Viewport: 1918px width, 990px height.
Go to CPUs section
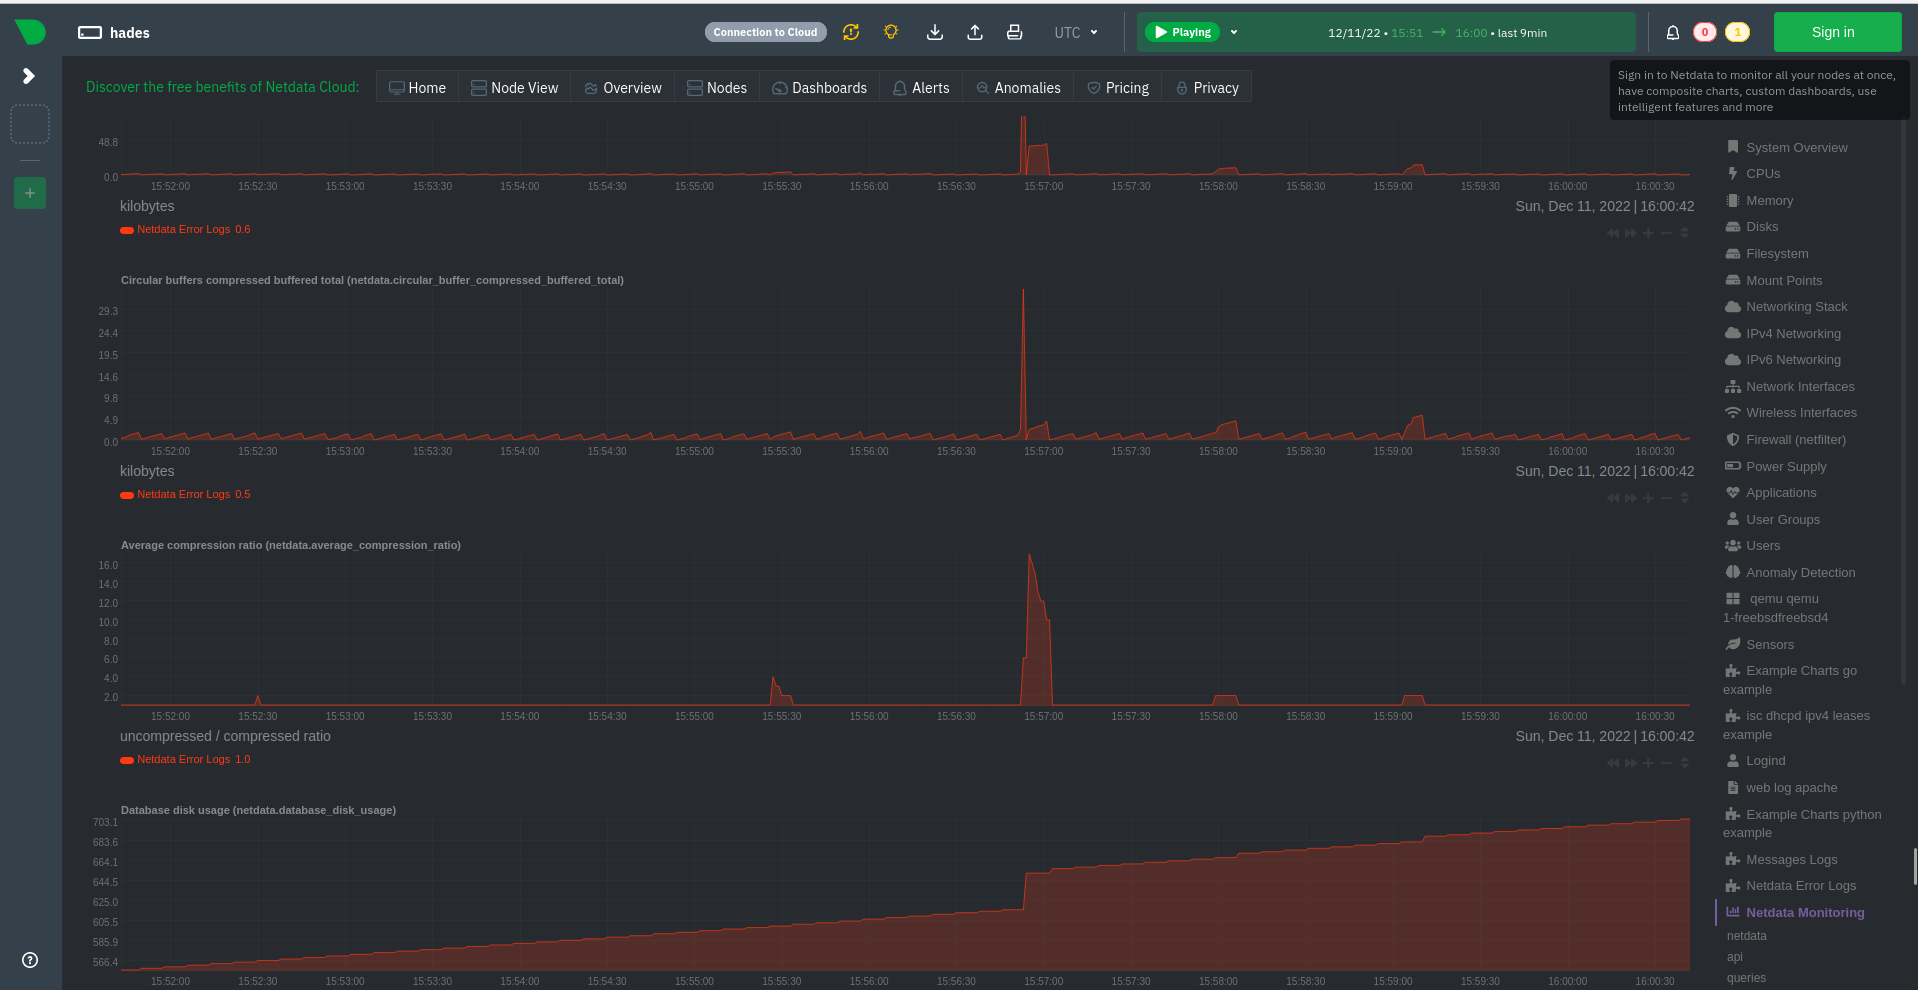(x=1753, y=173)
